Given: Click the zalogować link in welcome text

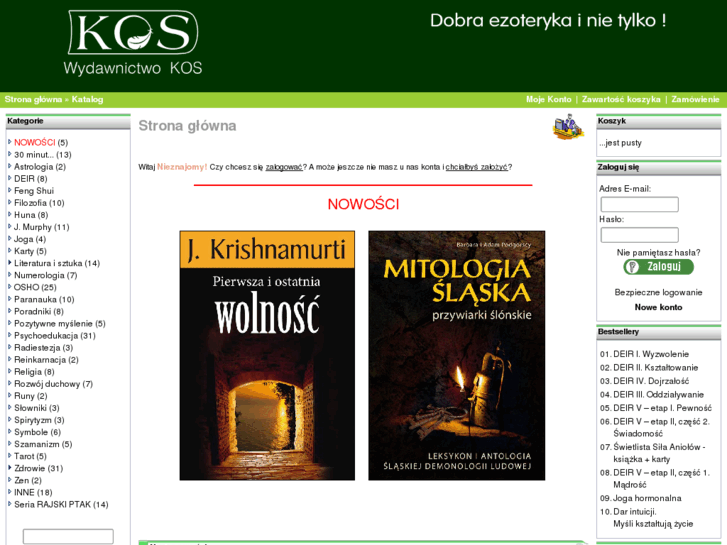Looking at the screenshot, I should tap(284, 167).
